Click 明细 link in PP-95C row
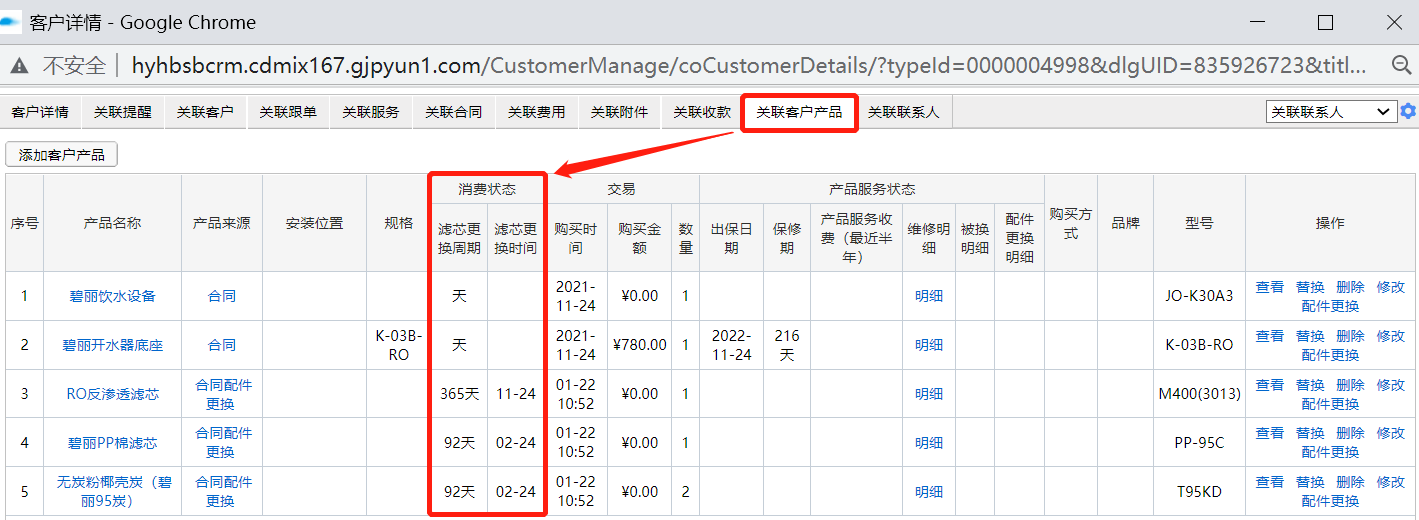This screenshot has height=520, width=1419. [929, 443]
